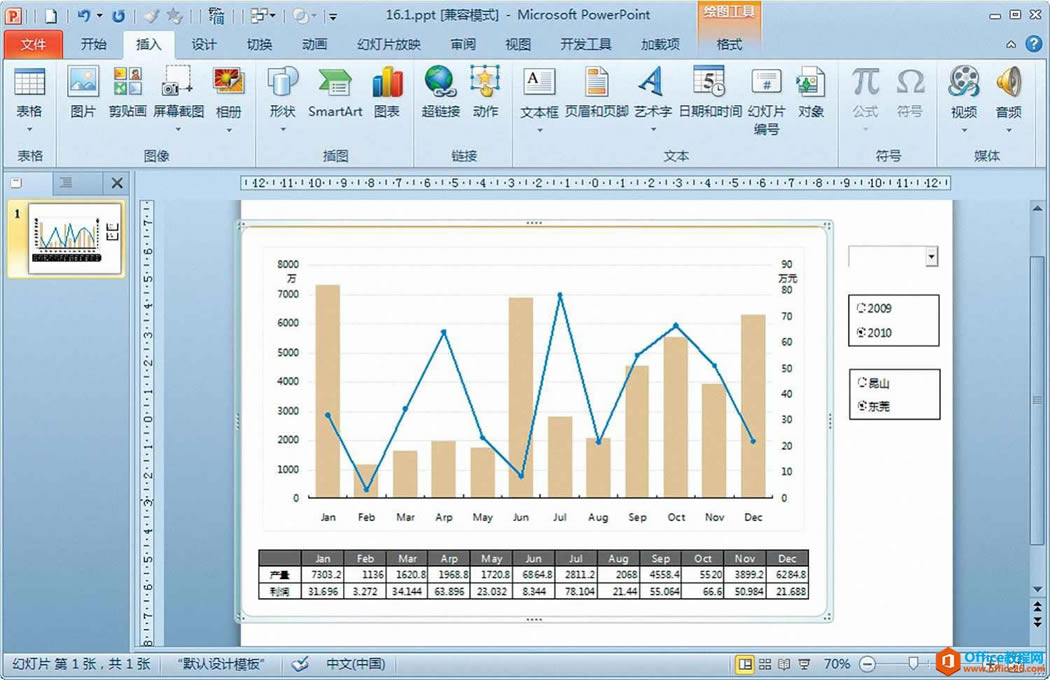Insert 页眉和页脚 header and footer
The image size is (1050, 680).
point(596,93)
